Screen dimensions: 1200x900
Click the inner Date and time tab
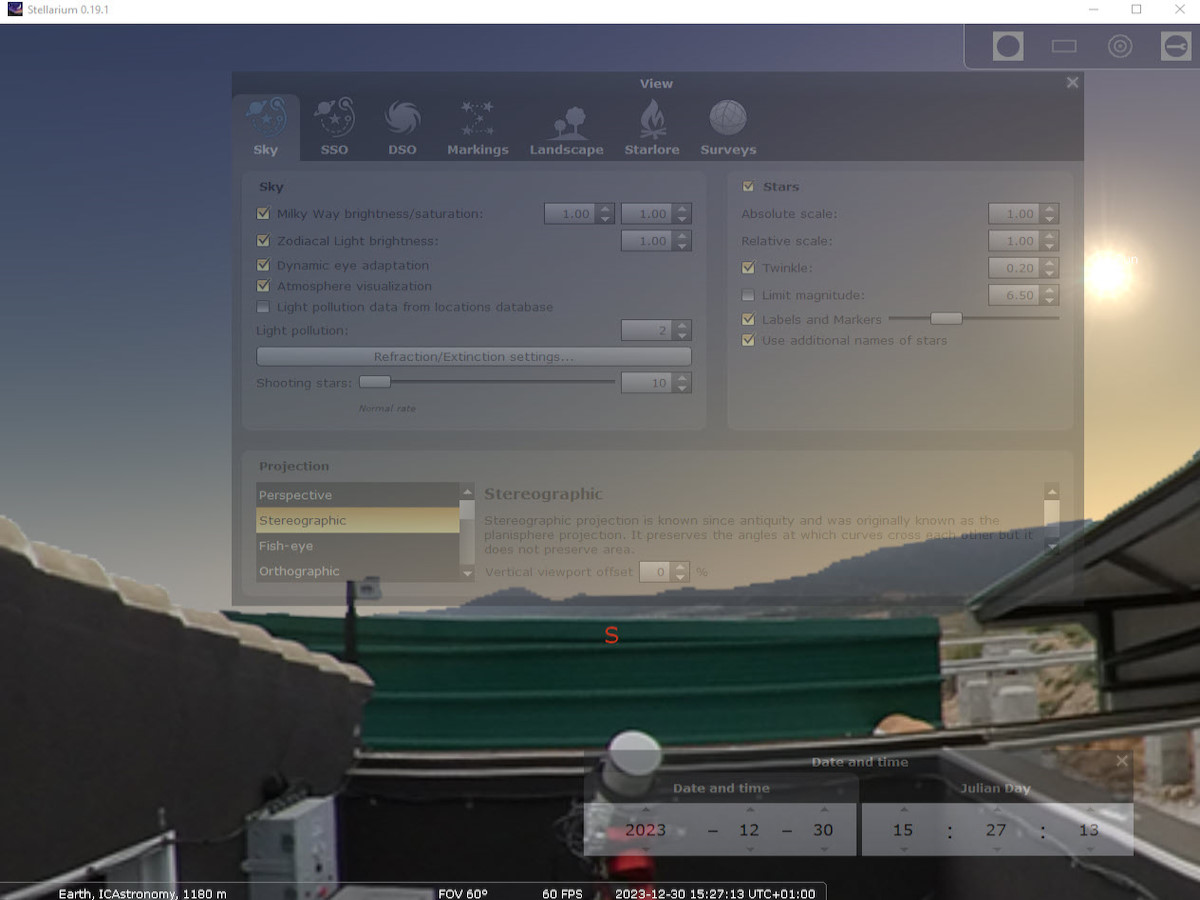click(721, 788)
